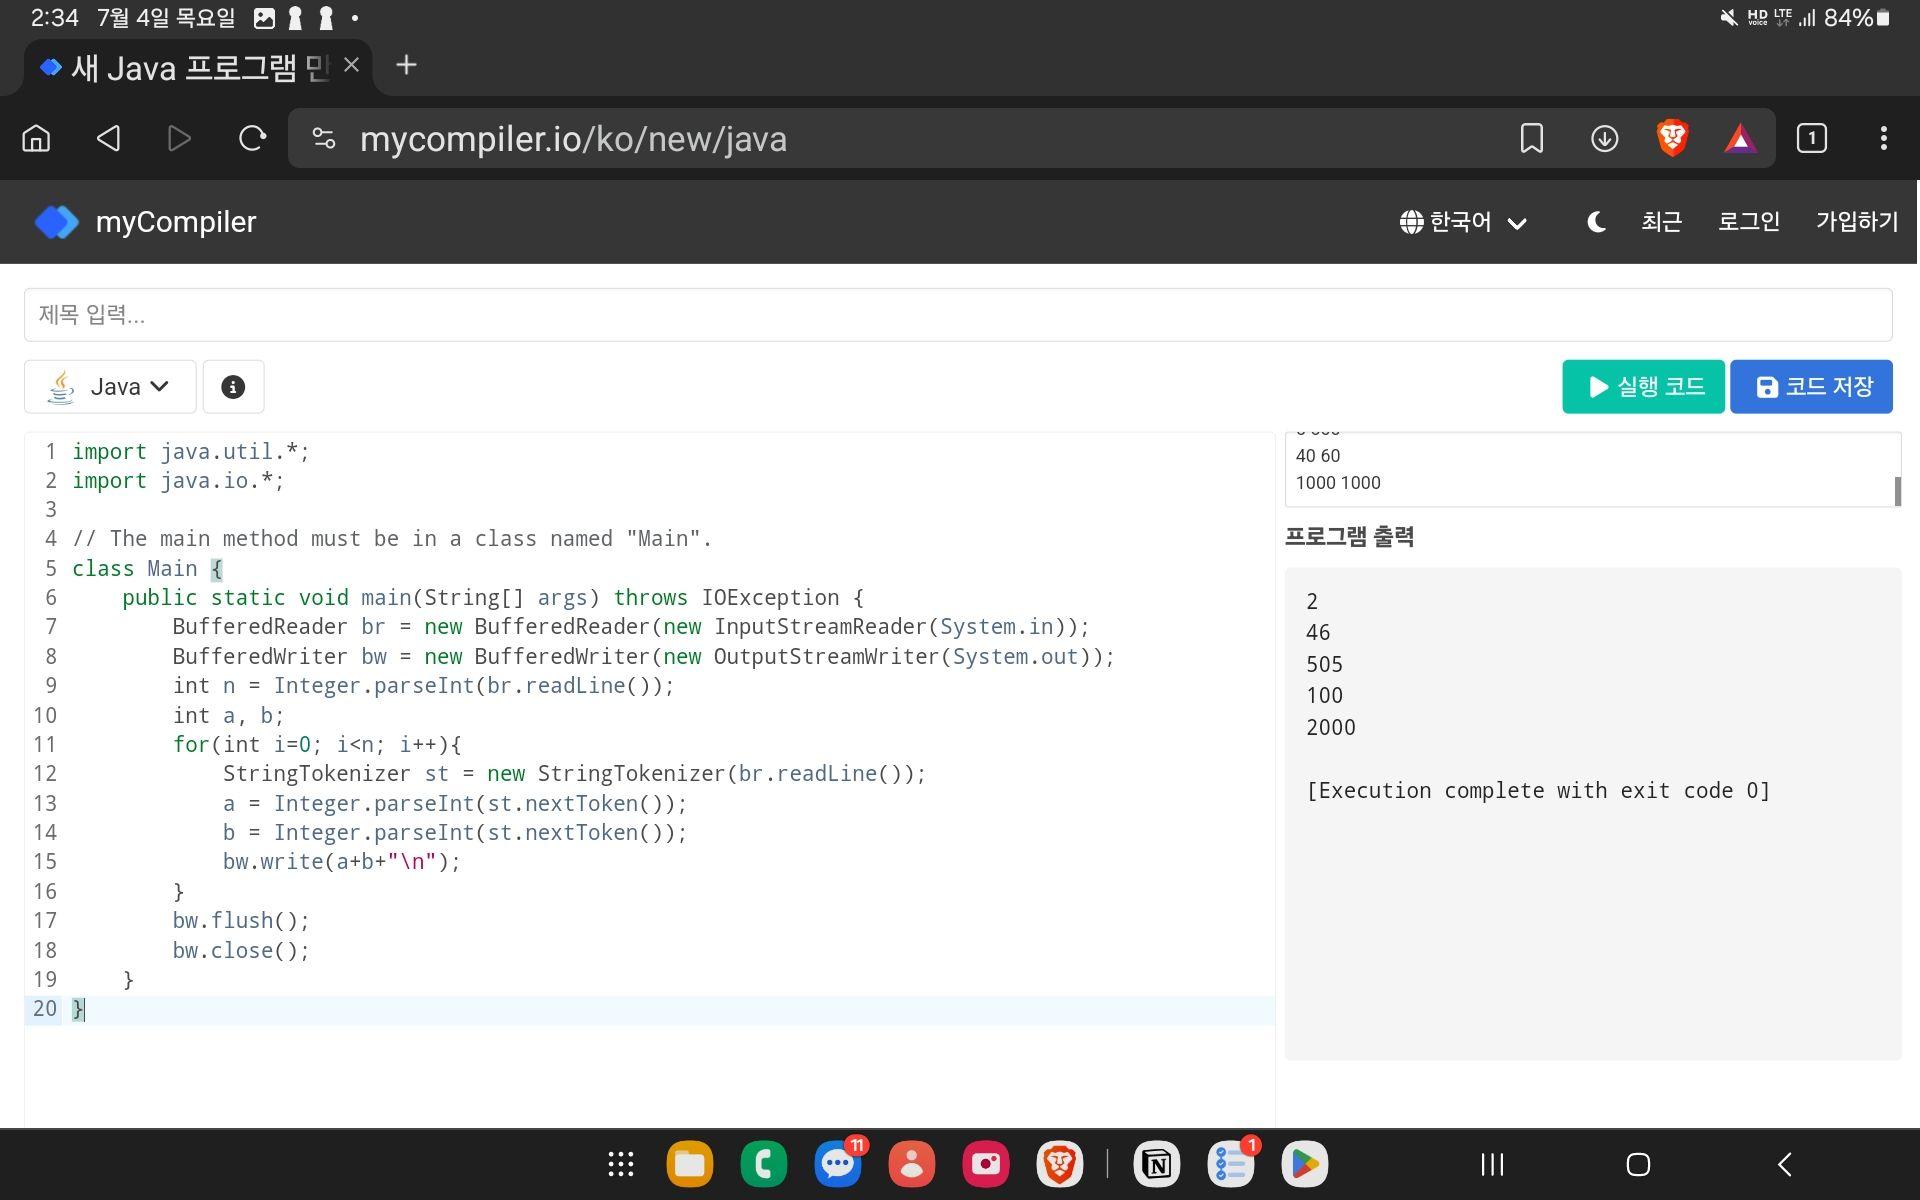Click output value 2000

[x=1331, y=728]
